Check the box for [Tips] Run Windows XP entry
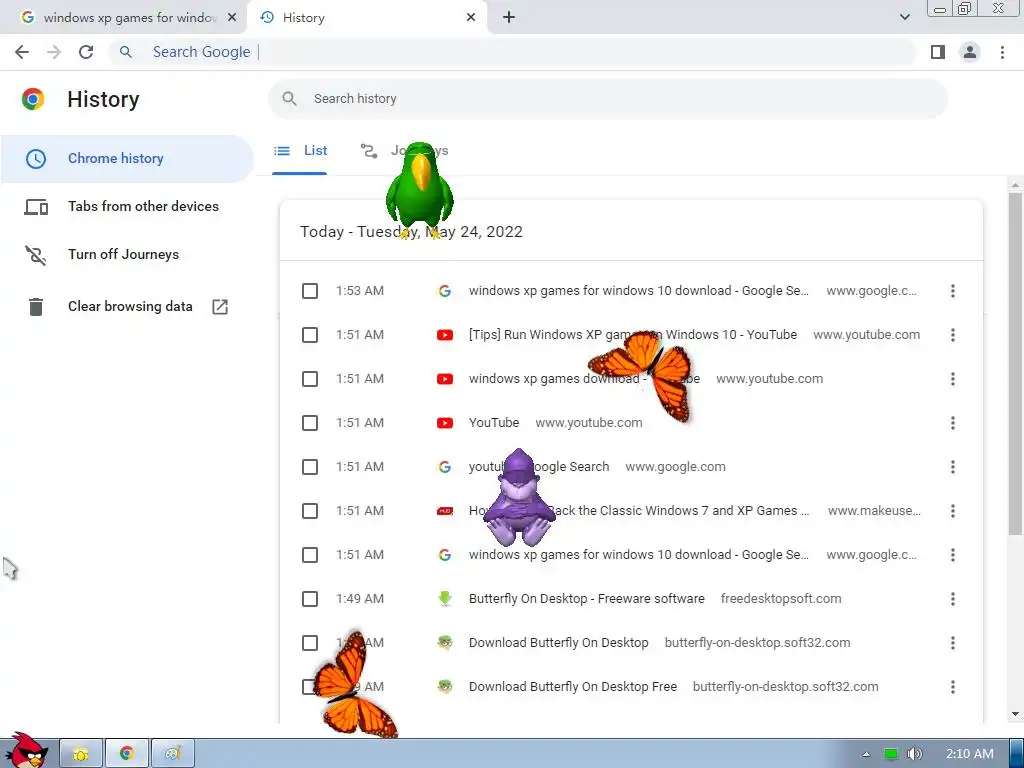The height and width of the screenshot is (768, 1024). coord(310,335)
